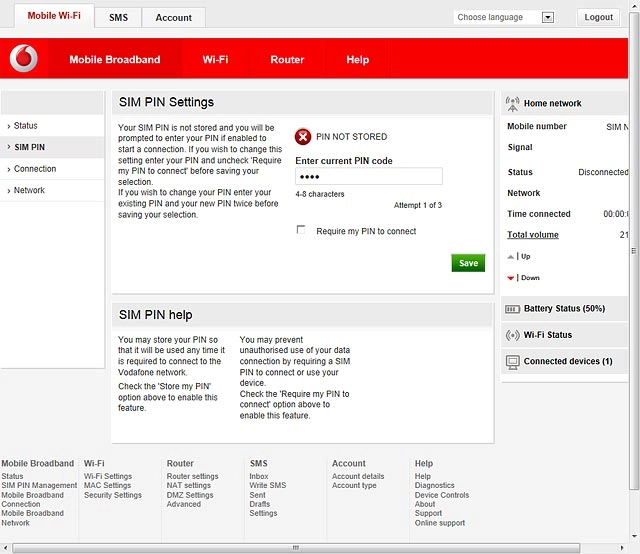This screenshot has height=554, width=640.
Task: Expand the Connected devices (1) panel
Action: (564, 361)
